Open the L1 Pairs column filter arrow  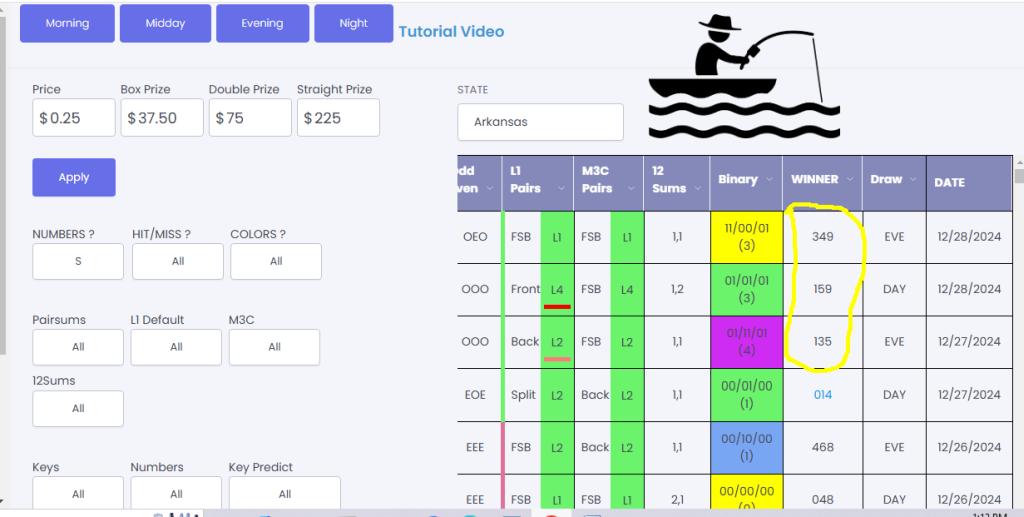561,189
